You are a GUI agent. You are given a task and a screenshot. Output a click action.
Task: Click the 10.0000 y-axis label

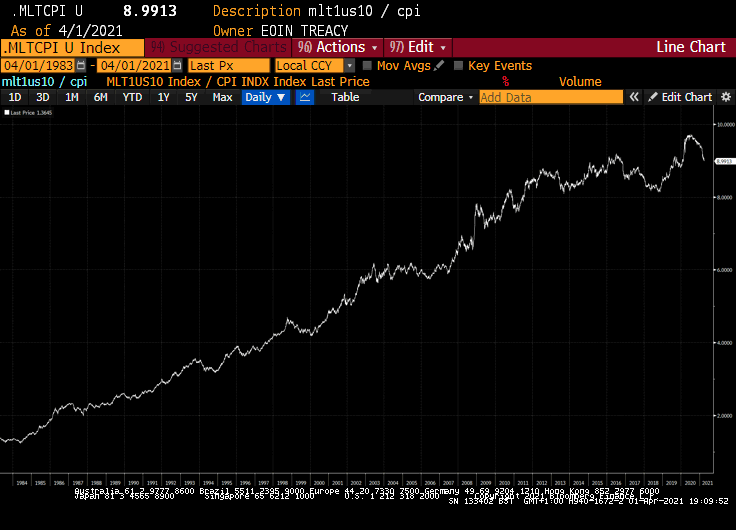[726, 124]
